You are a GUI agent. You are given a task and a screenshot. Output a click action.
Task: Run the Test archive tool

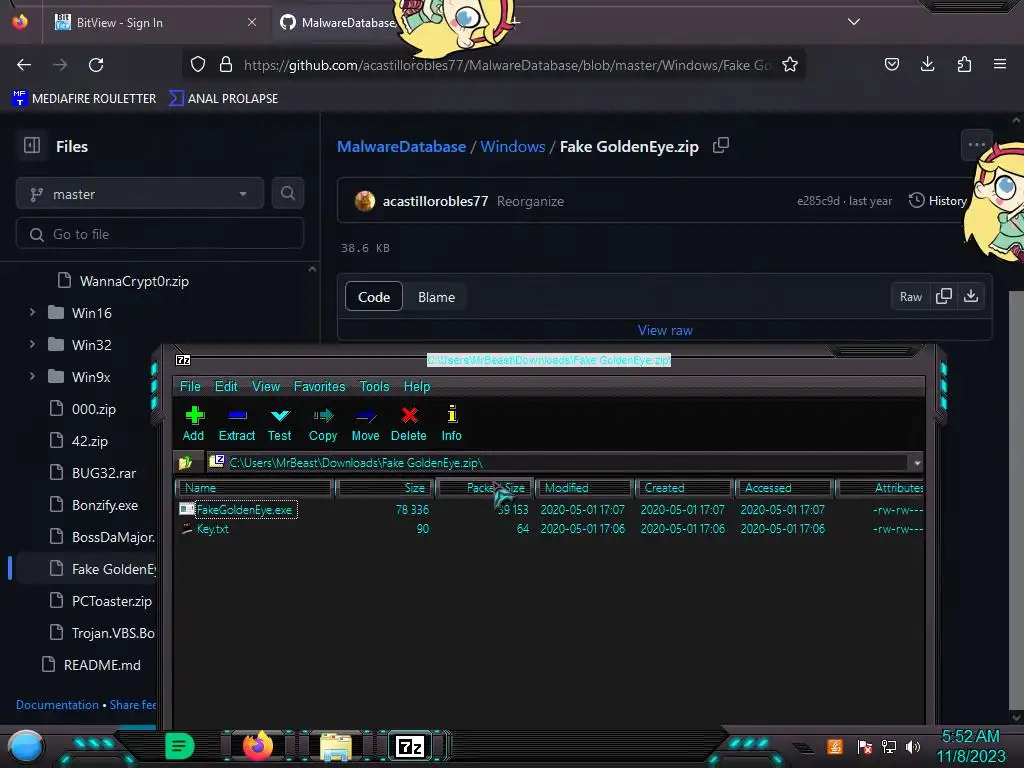[280, 423]
